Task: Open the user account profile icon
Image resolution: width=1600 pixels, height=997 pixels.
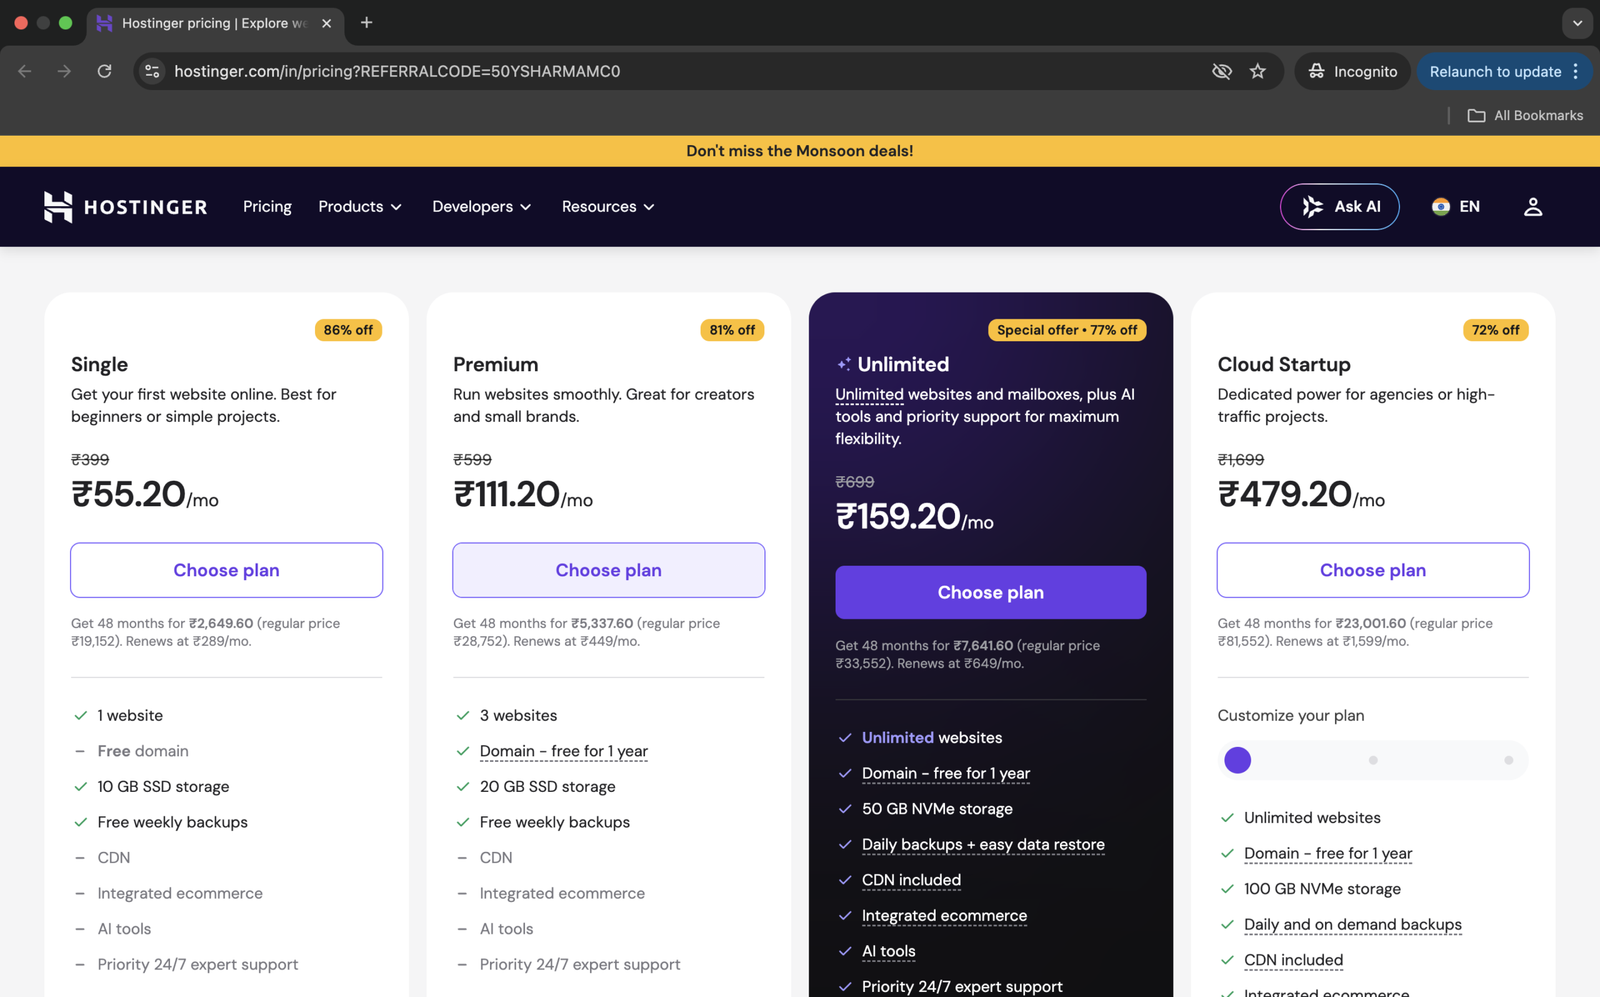Action: pos(1532,207)
